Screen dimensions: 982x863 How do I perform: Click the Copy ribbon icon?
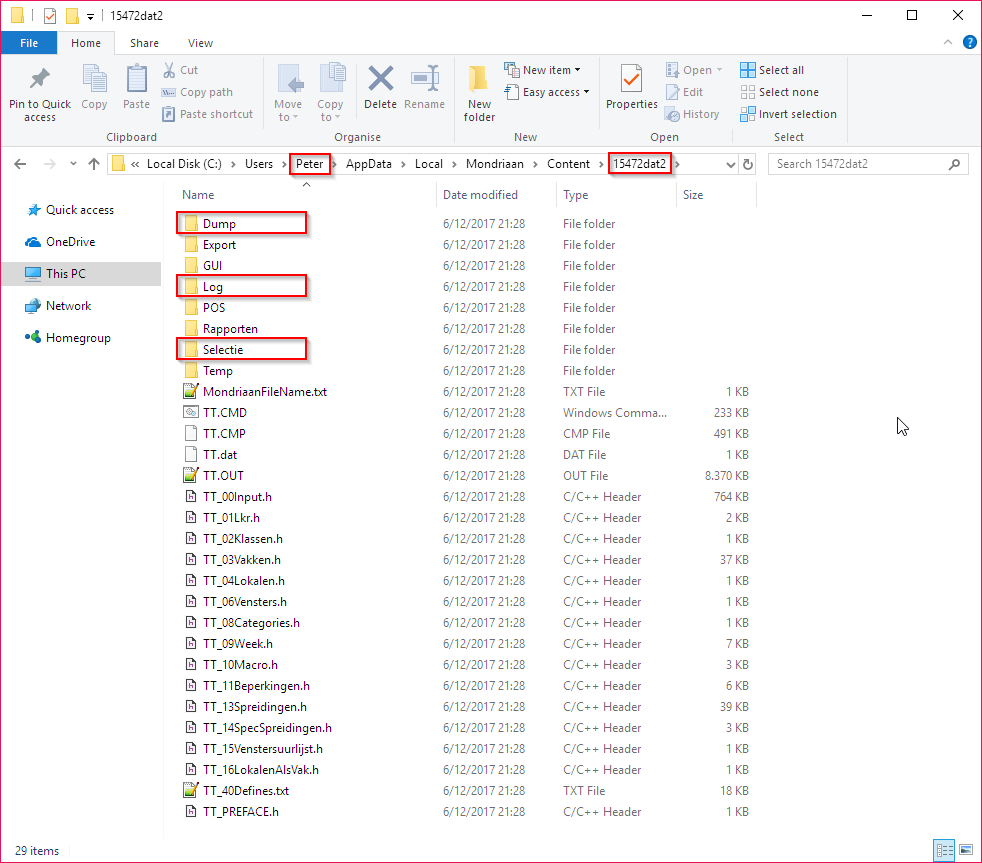click(94, 80)
